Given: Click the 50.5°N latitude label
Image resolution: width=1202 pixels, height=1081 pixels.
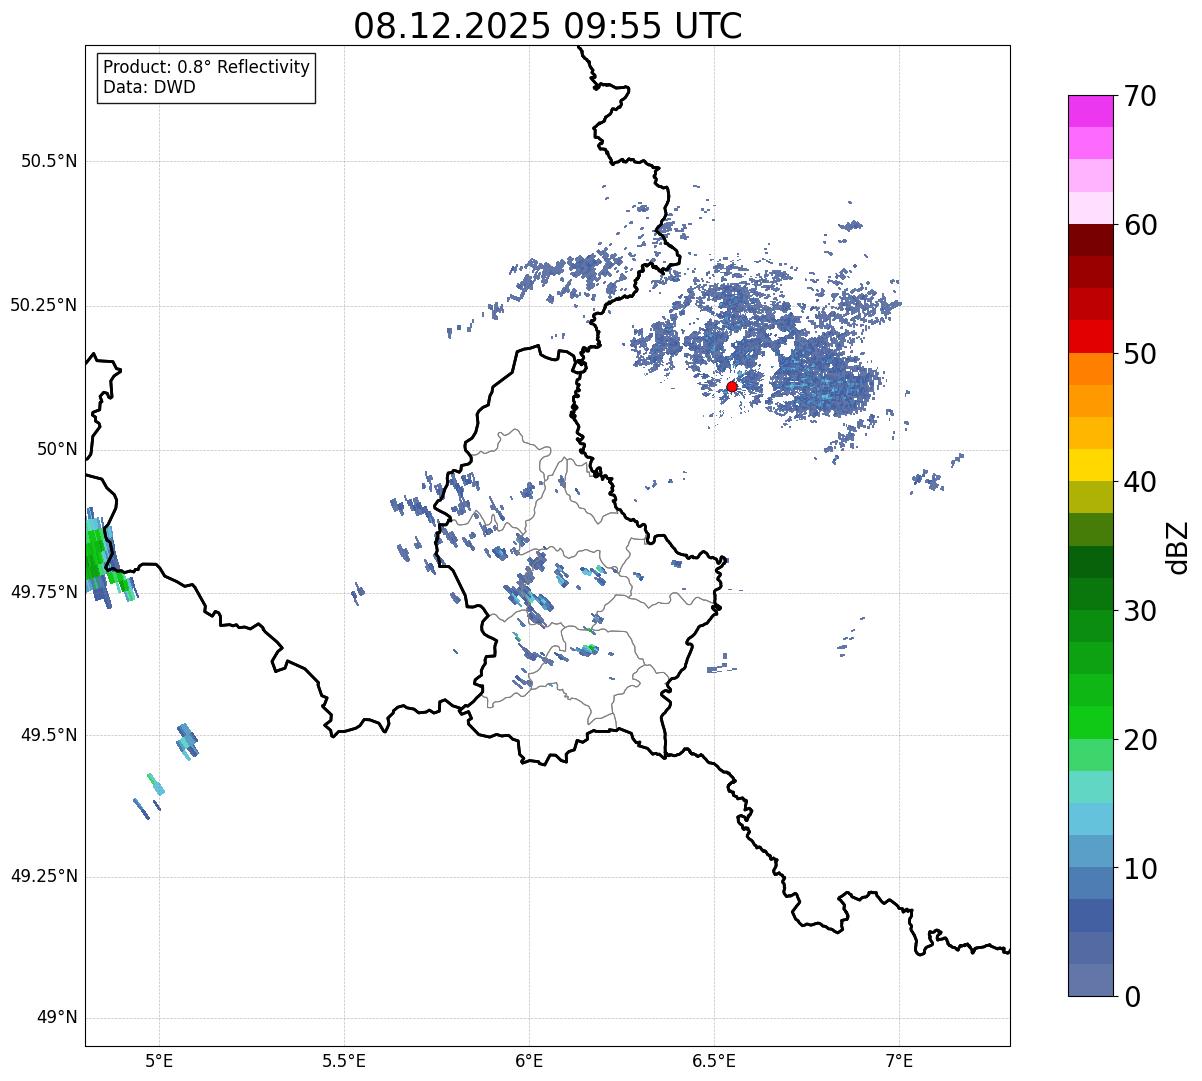Looking at the screenshot, I should [49, 161].
